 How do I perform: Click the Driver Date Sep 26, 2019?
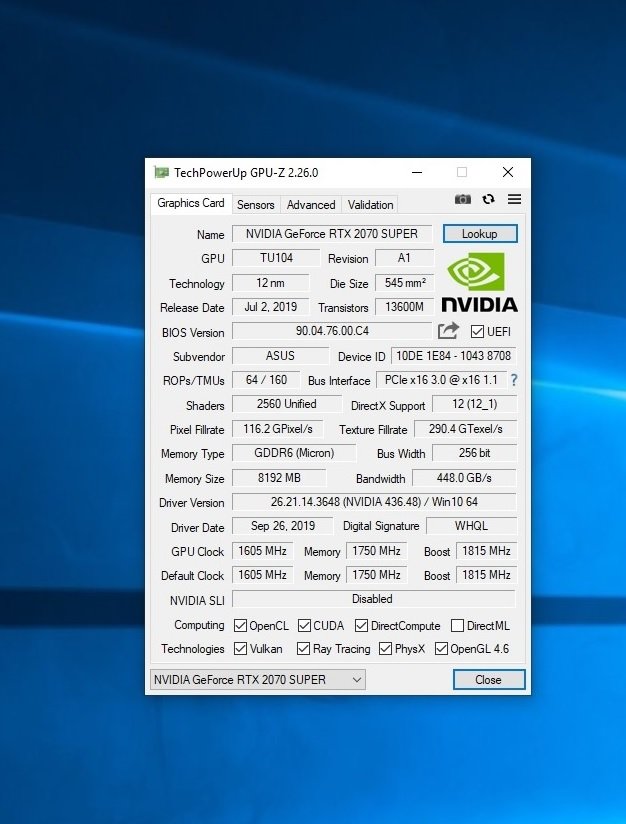coord(283,526)
